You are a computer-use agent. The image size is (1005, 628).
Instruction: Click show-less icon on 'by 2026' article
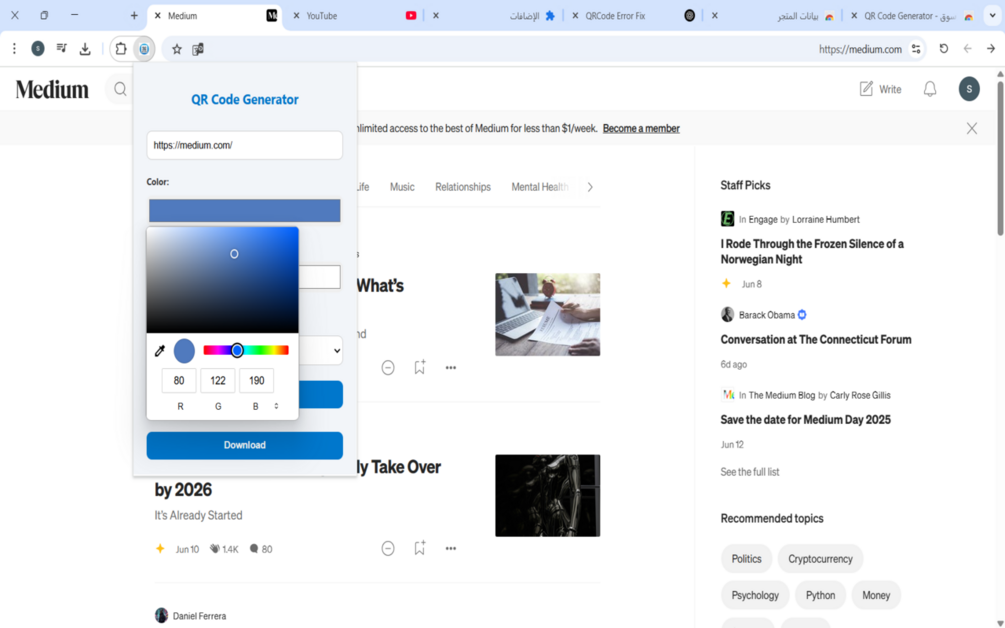tap(388, 549)
